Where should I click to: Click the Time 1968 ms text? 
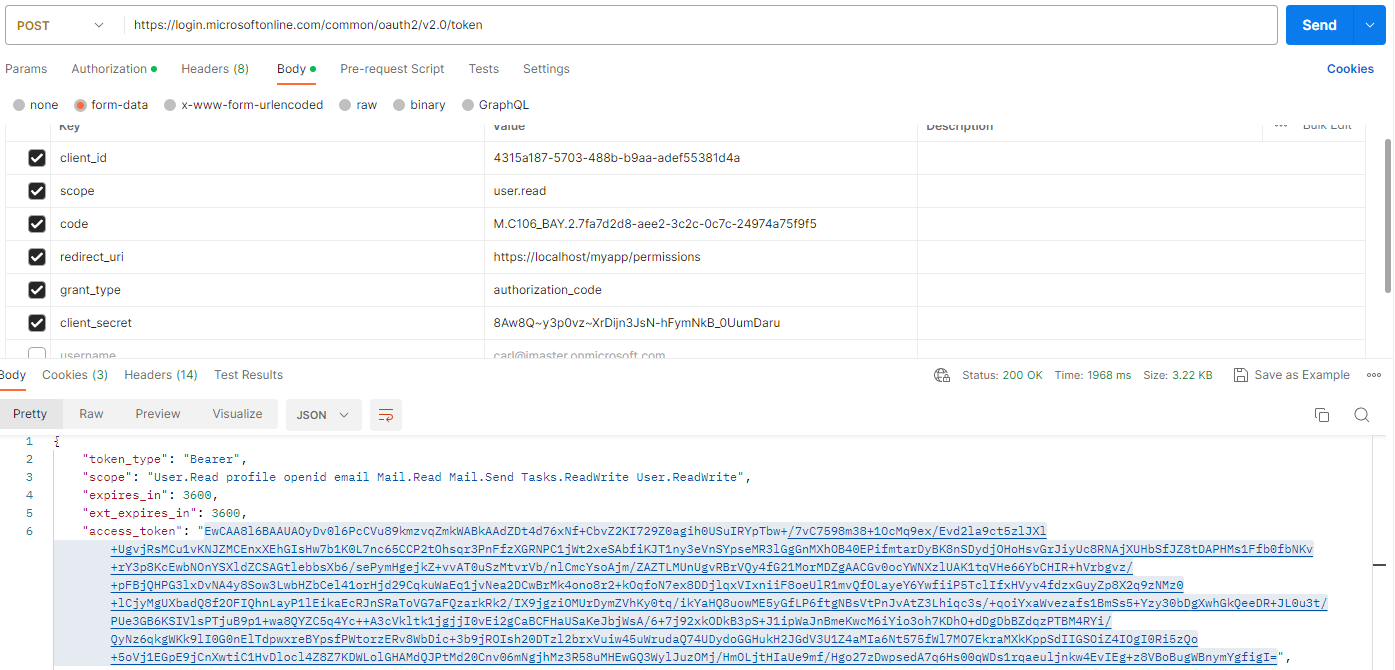[1093, 375]
